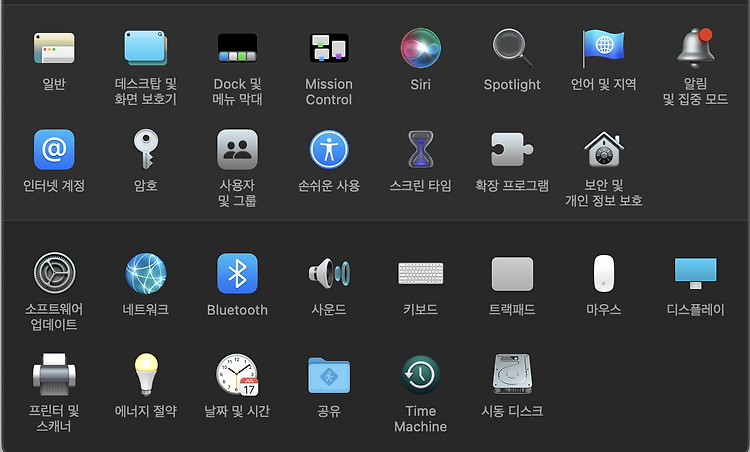Open 공유 sharing folder icon
The width and height of the screenshot is (750, 452).
click(329, 375)
